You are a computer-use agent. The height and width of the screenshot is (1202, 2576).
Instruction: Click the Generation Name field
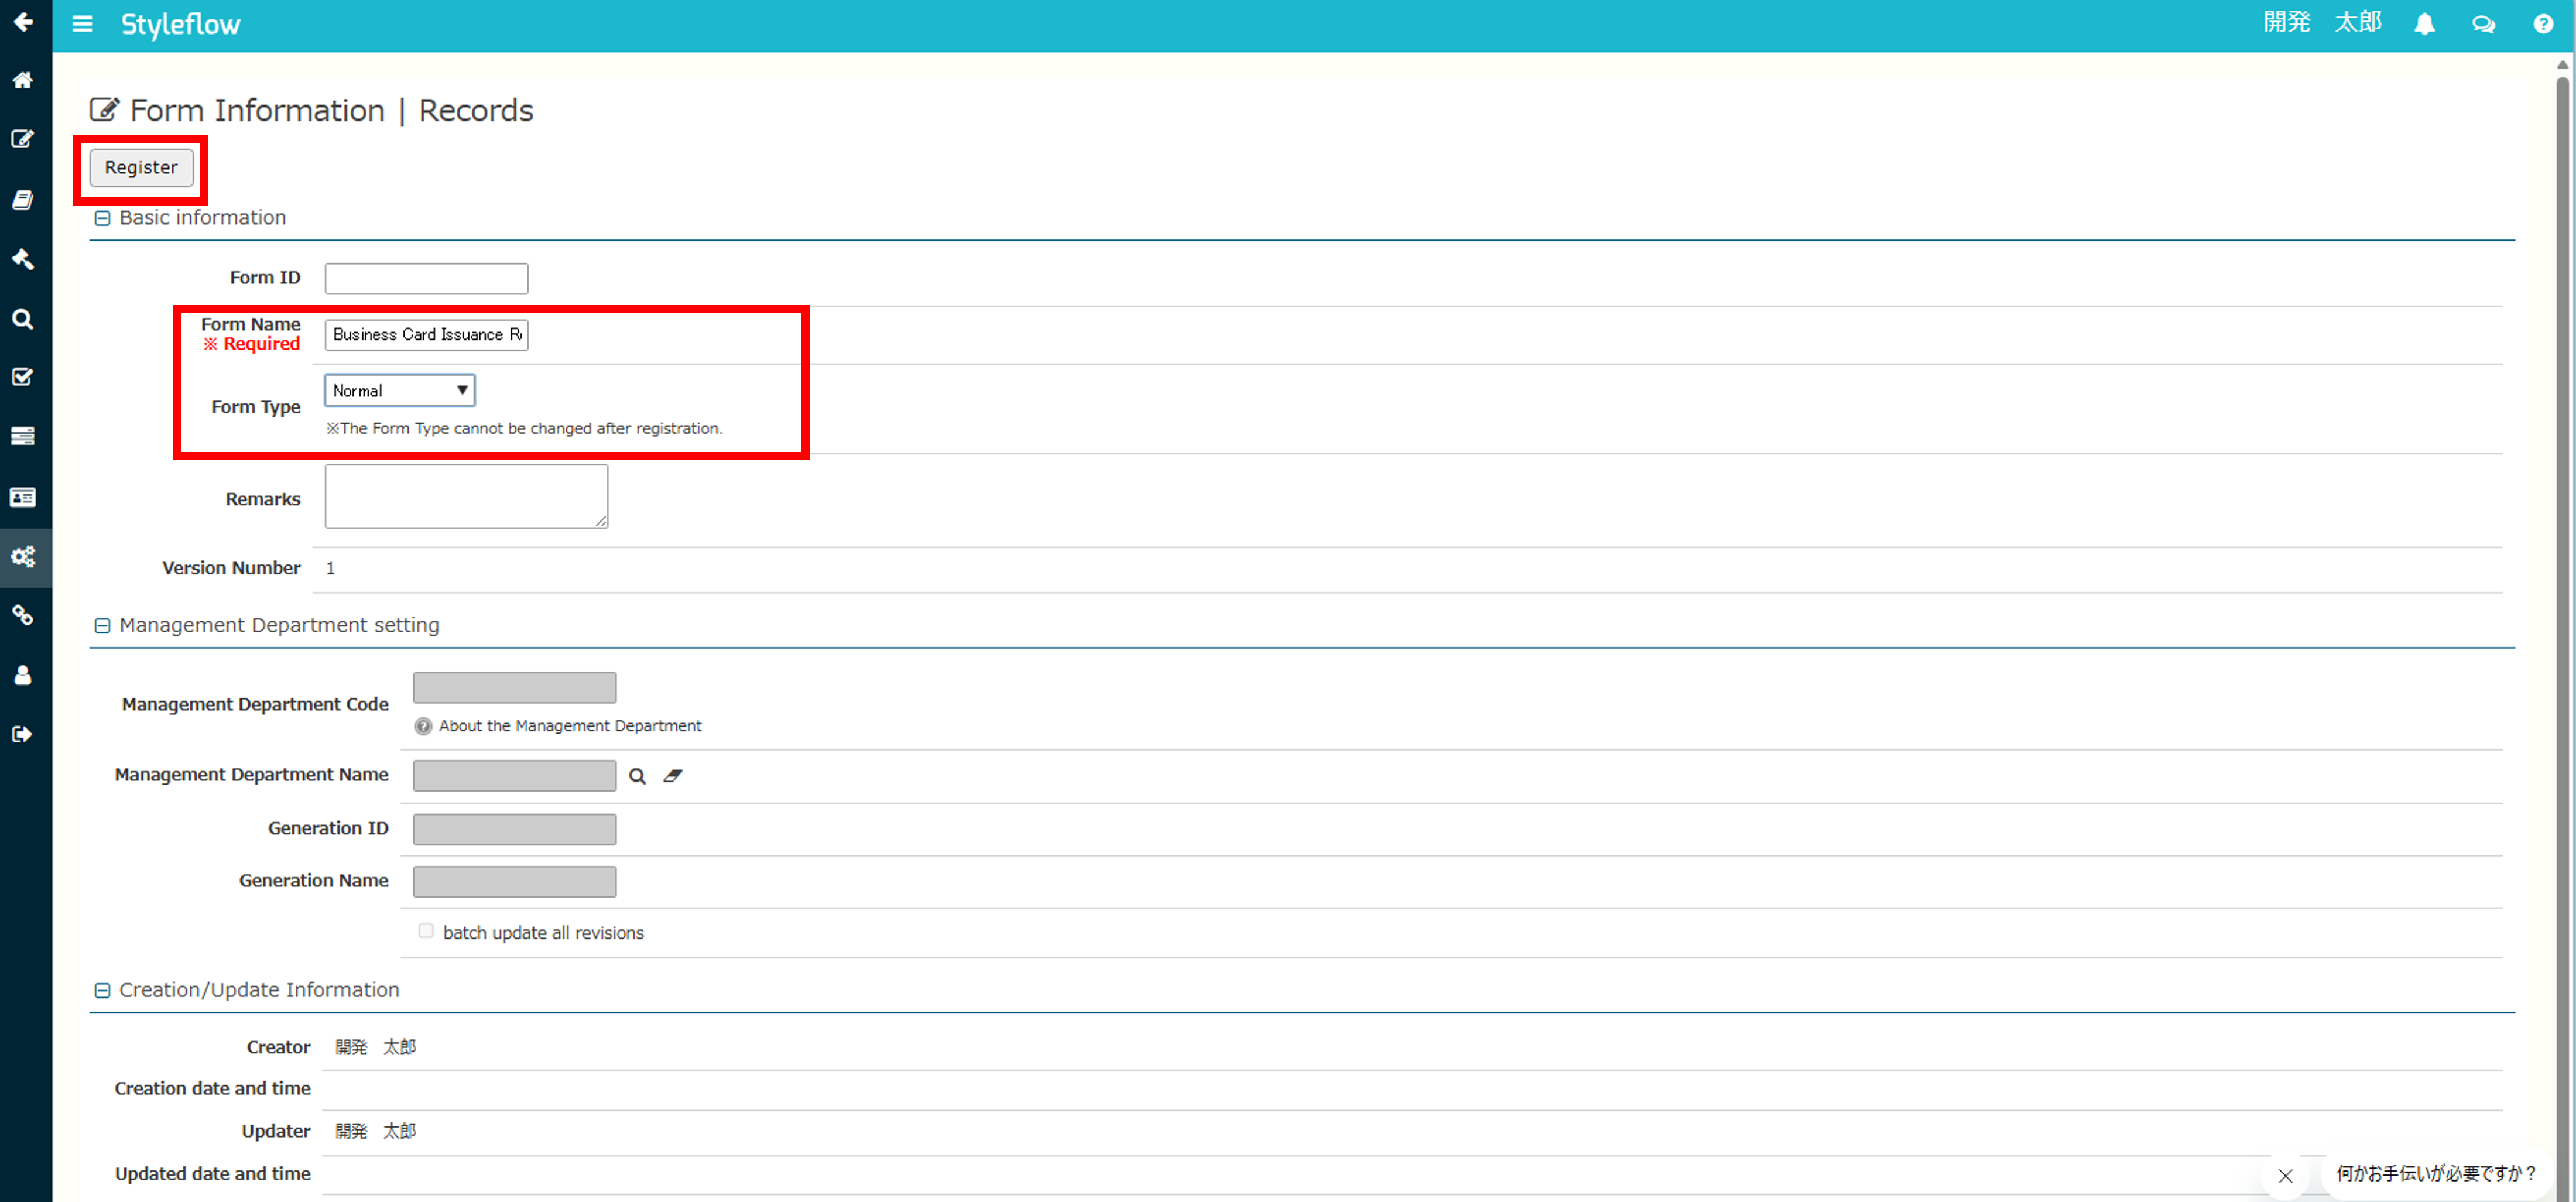pos(515,882)
